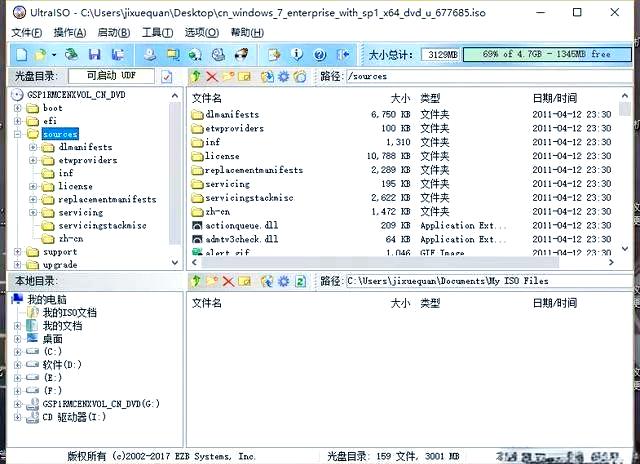Click the Open CD/DVD green disc icon

click(72, 54)
